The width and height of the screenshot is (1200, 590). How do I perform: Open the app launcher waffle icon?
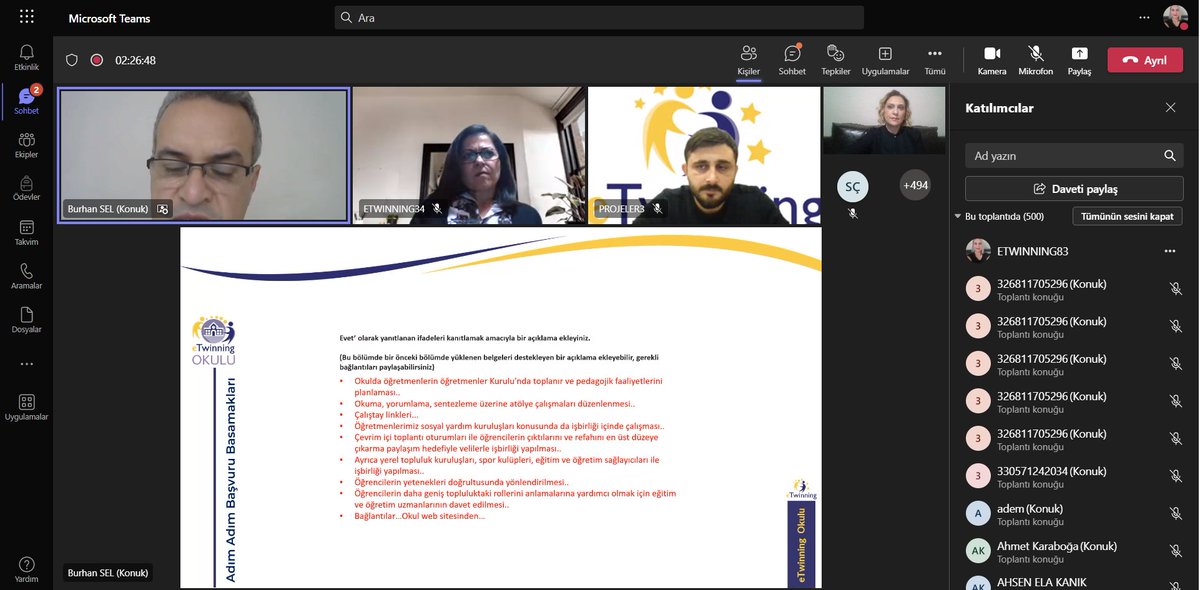coord(26,17)
